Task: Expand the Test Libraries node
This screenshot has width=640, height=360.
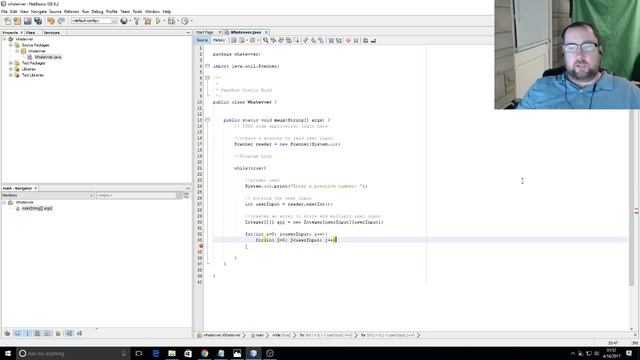Action: click(x=11, y=75)
